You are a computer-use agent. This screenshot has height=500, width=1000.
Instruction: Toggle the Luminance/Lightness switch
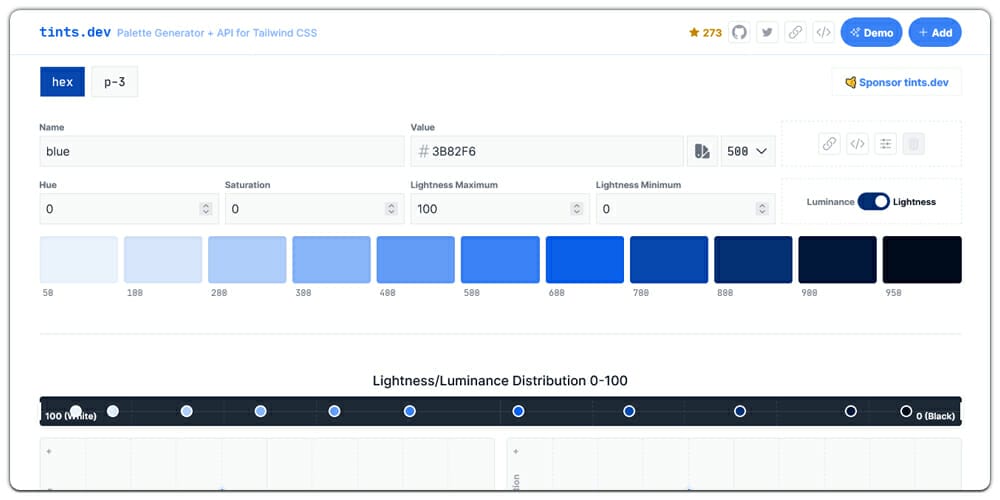[x=873, y=202]
